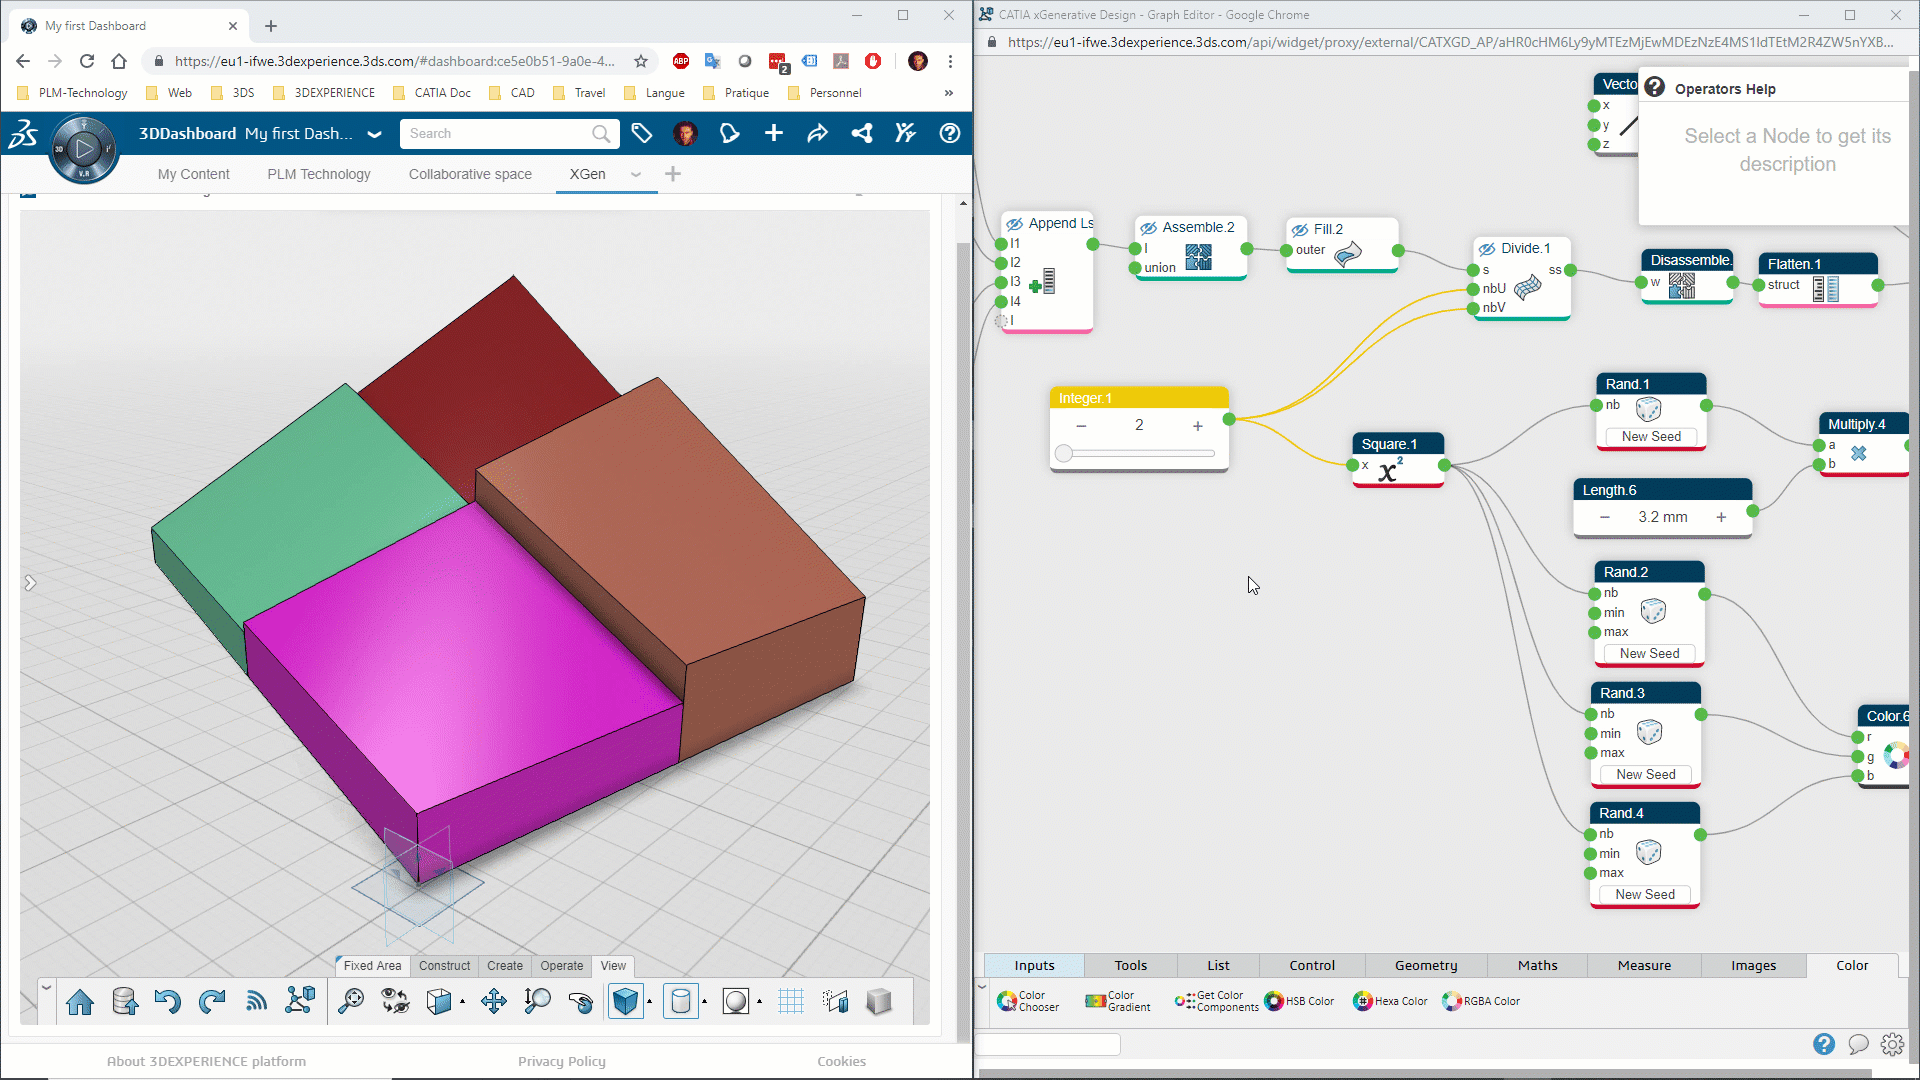The height and width of the screenshot is (1080, 1920).
Task: Switch to the Operate tab in viewer
Action: tap(562, 966)
